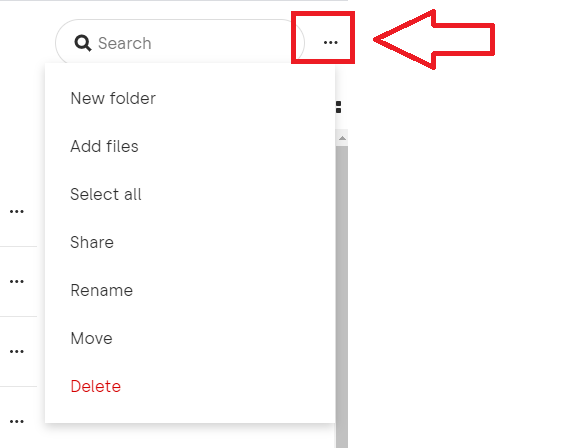Select the first partially visible file row
Image resolution: width=577 pixels, height=448 pixels.
coord(18,212)
